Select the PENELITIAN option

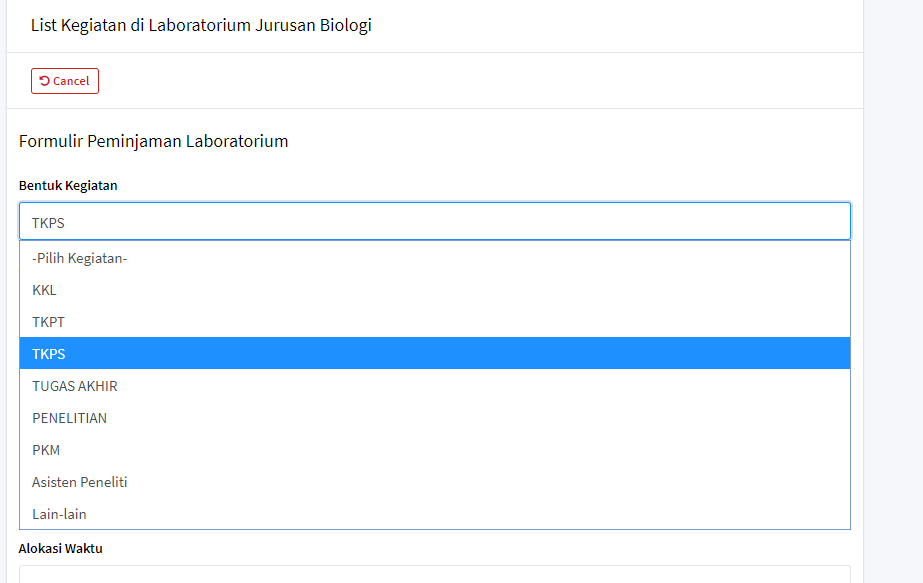70,418
